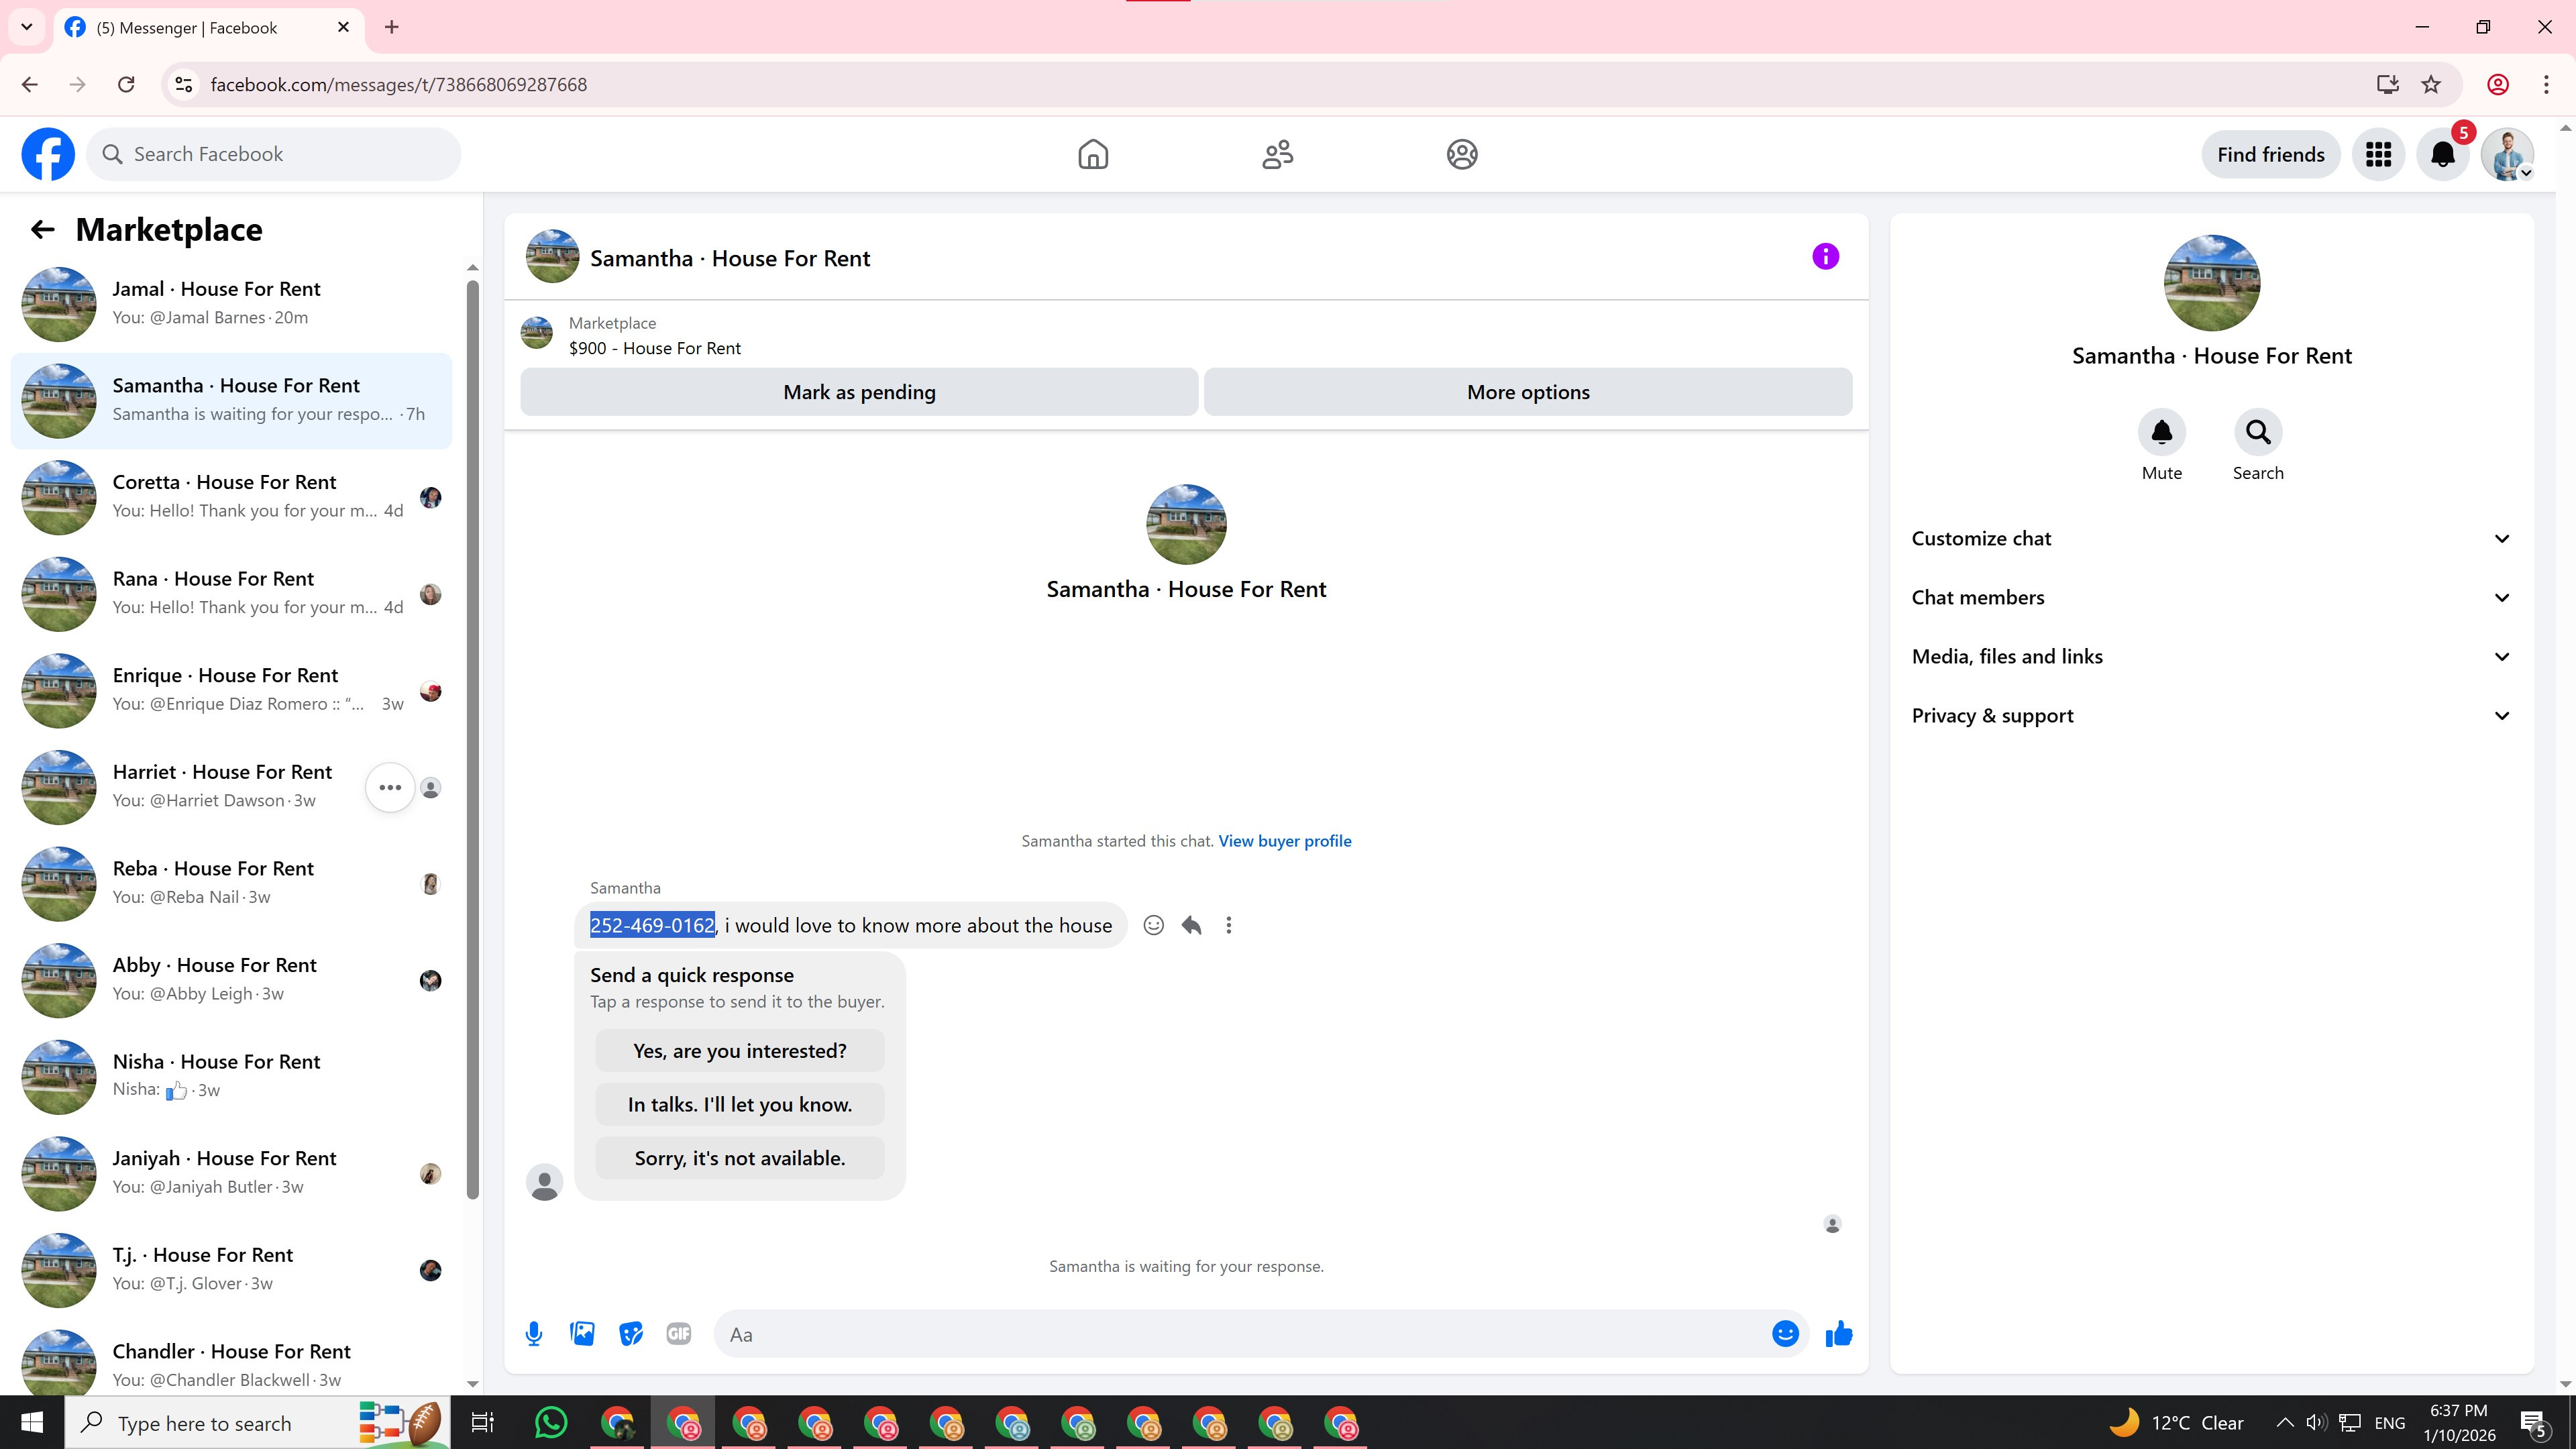The image size is (2576, 1449).
Task: Click the conversation list scrollbar
Action: pos(472,740)
